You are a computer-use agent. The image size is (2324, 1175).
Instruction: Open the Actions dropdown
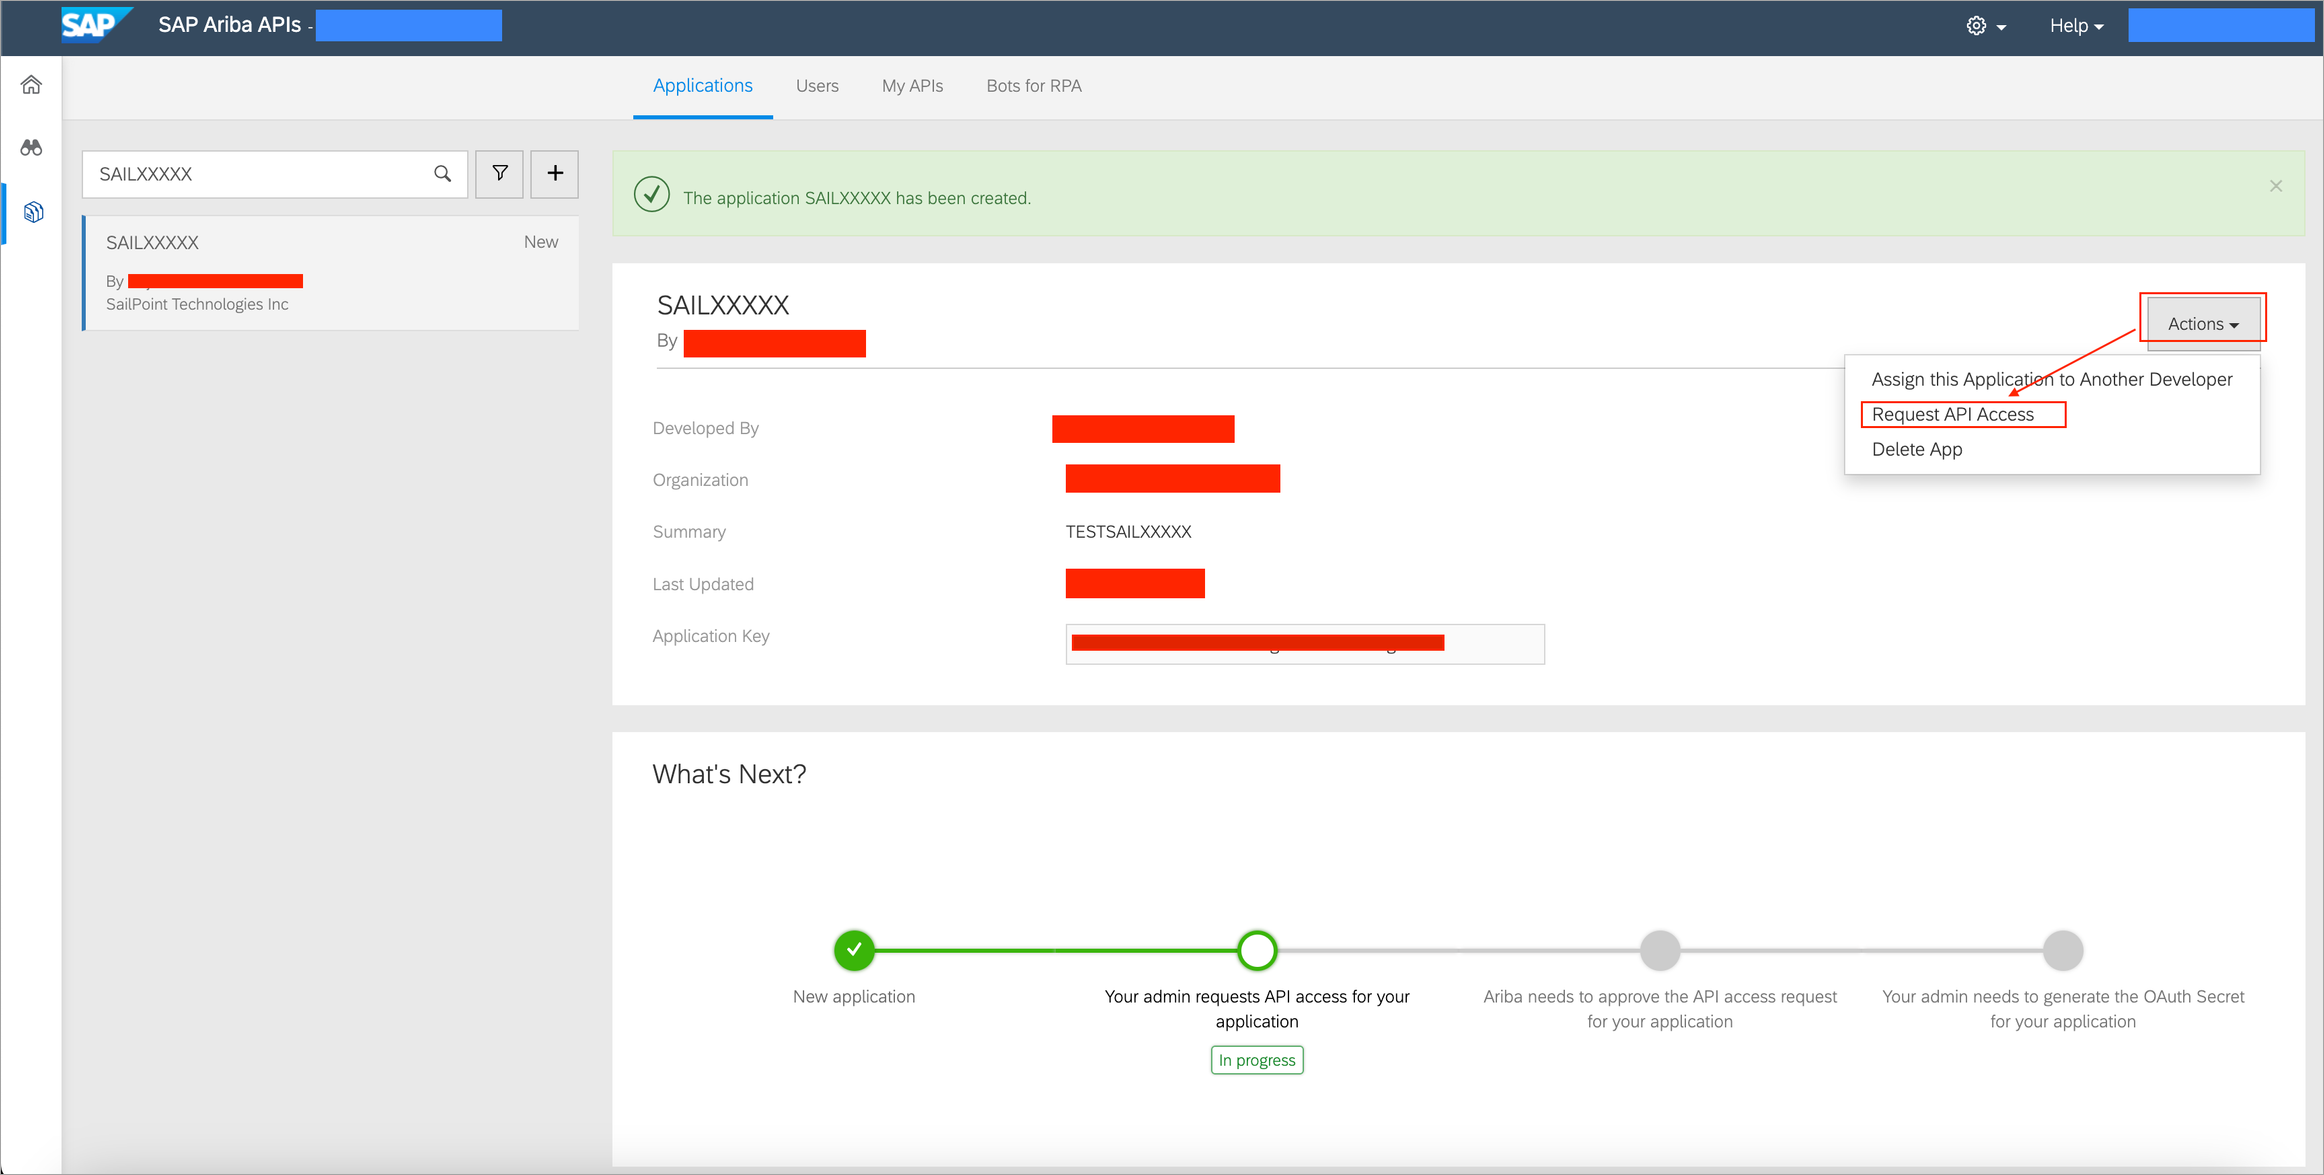2203,323
